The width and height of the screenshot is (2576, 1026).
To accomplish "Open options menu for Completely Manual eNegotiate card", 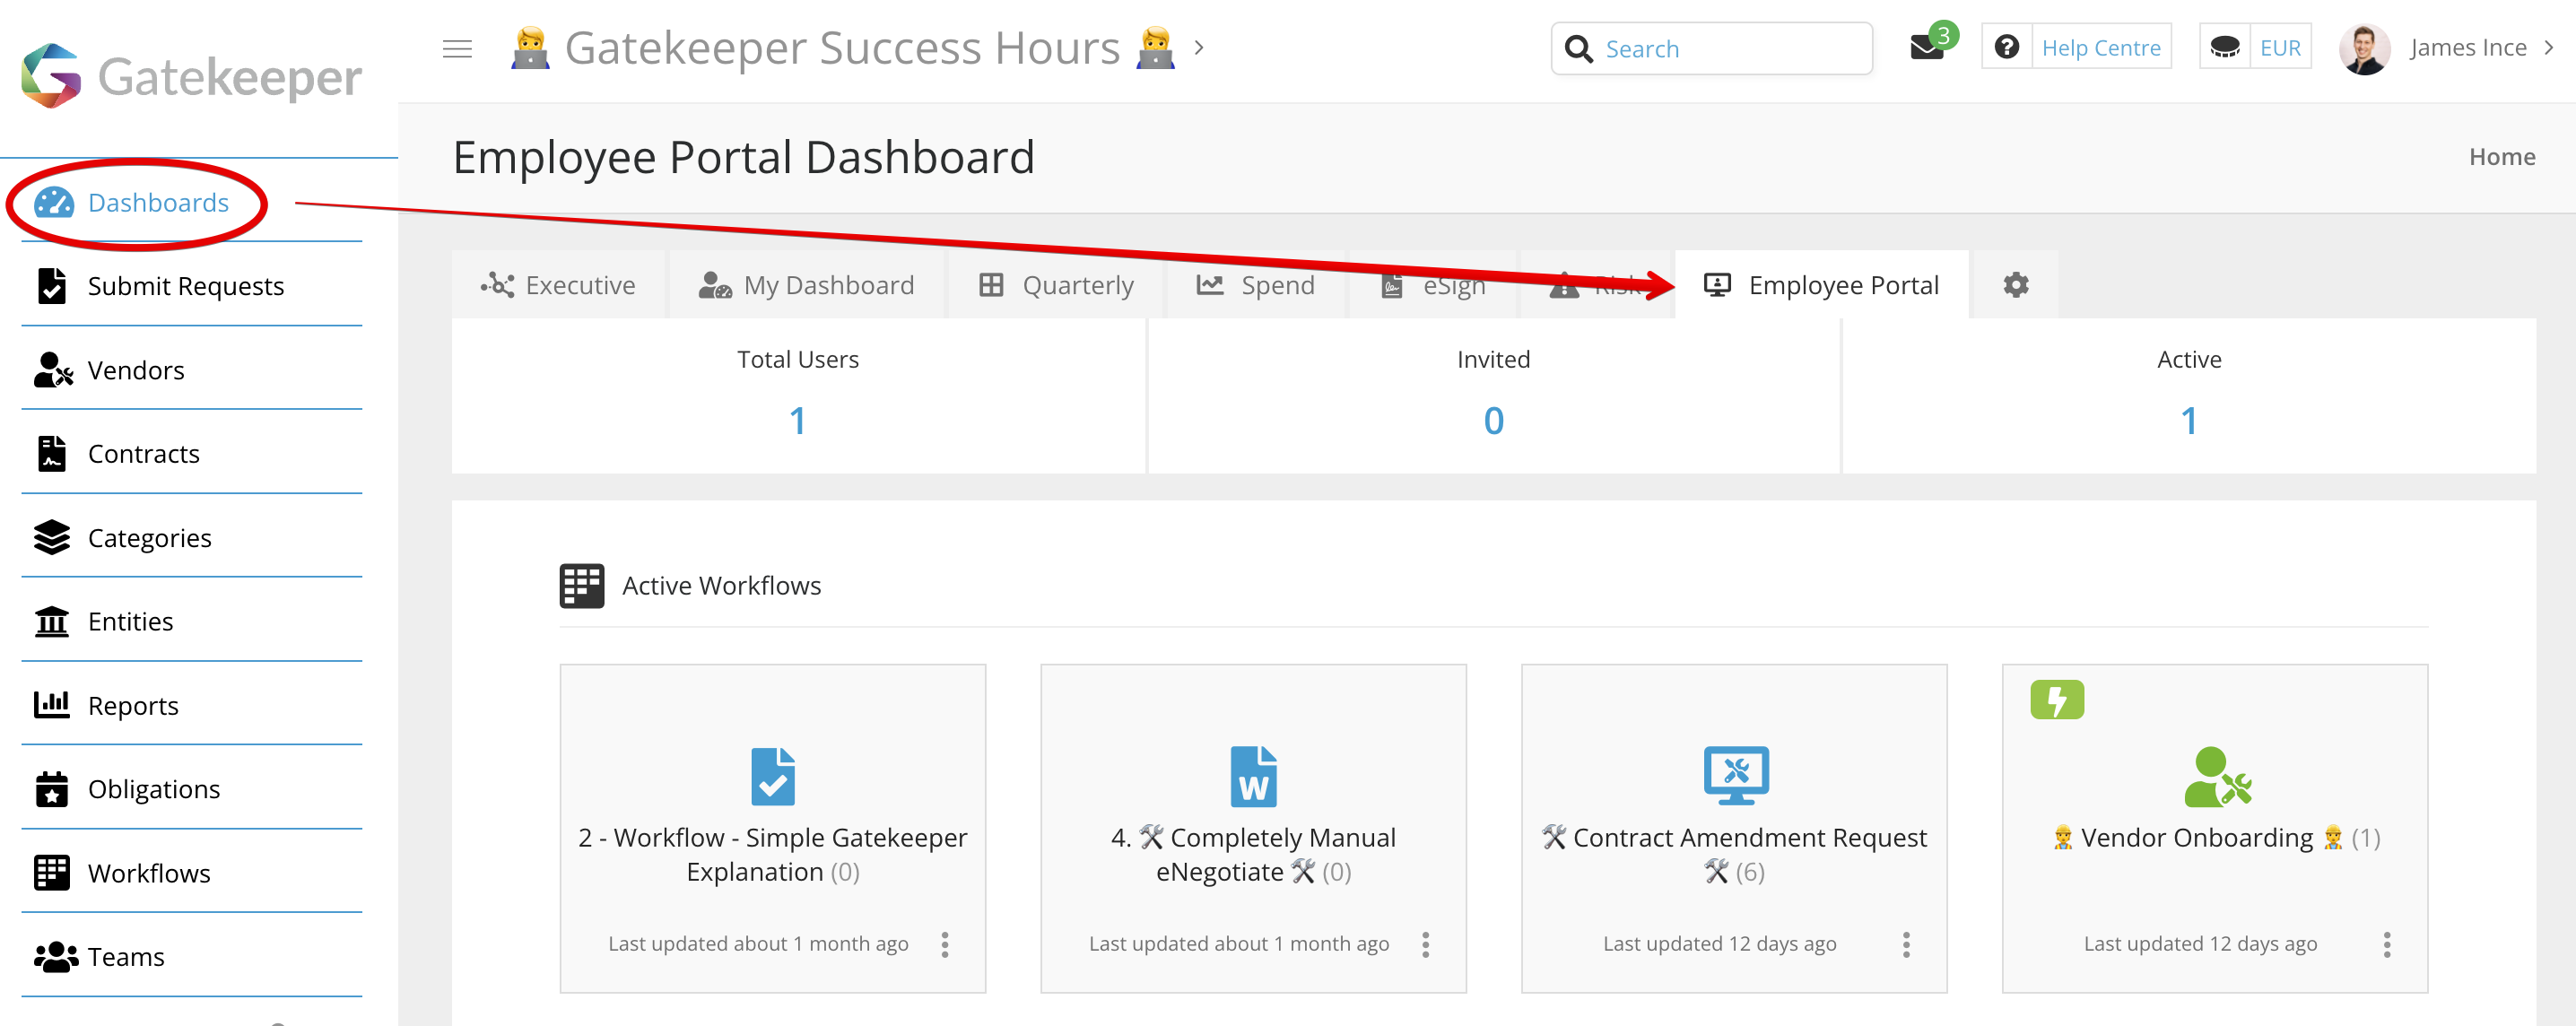I will coord(1425,945).
